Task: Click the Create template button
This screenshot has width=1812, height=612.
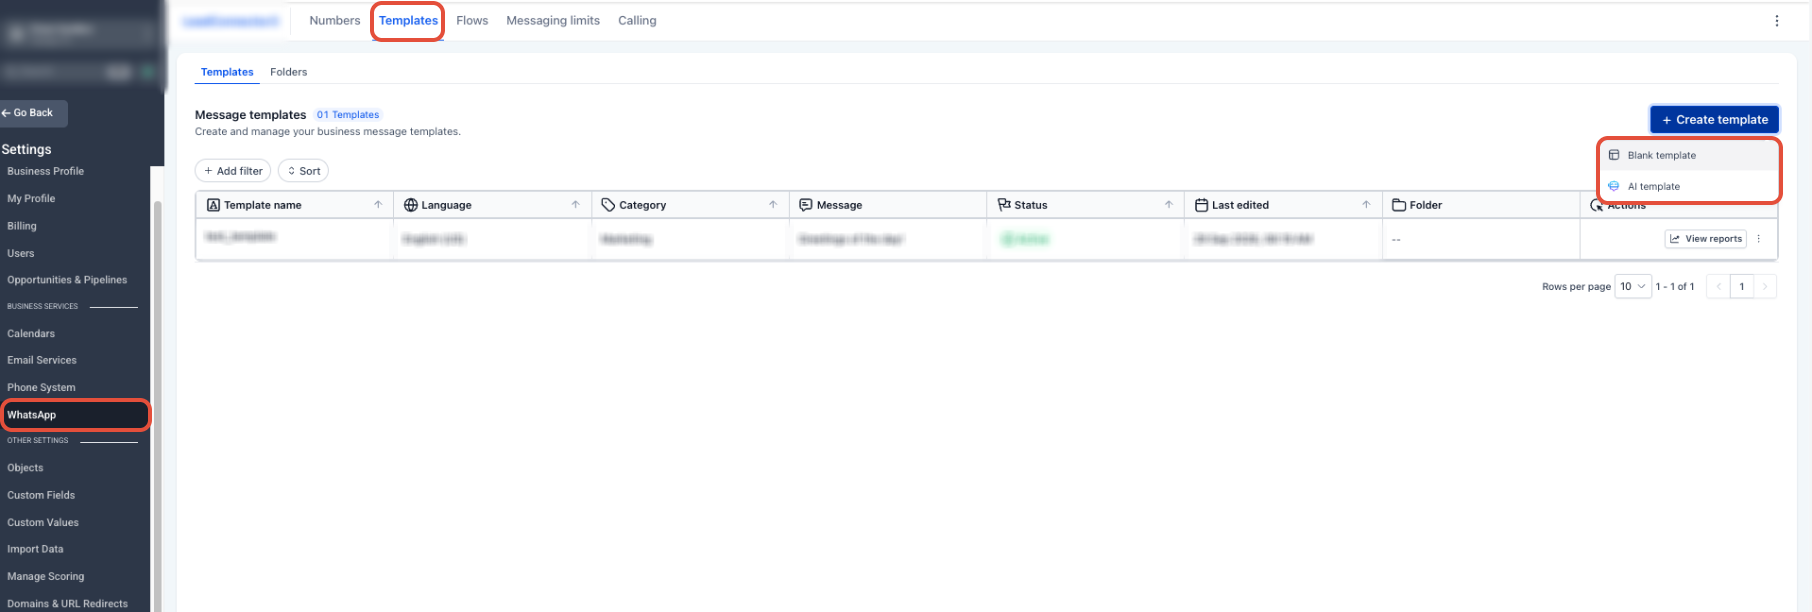Action: click(1714, 119)
